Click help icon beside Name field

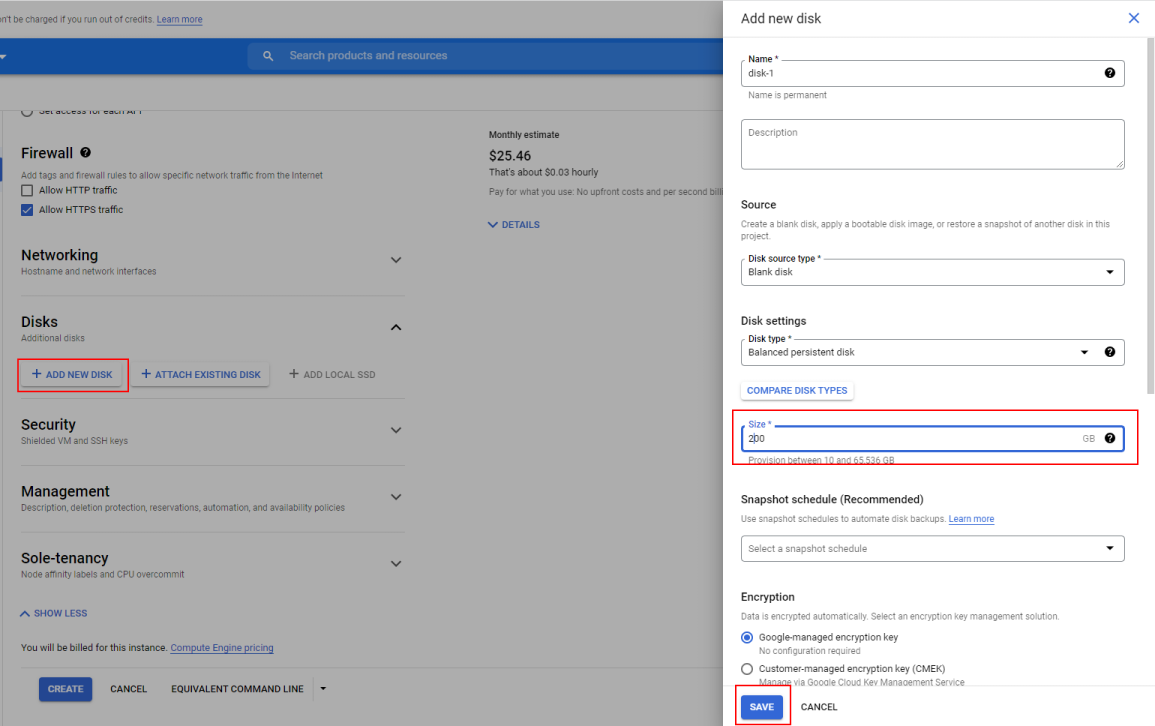[1109, 73]
